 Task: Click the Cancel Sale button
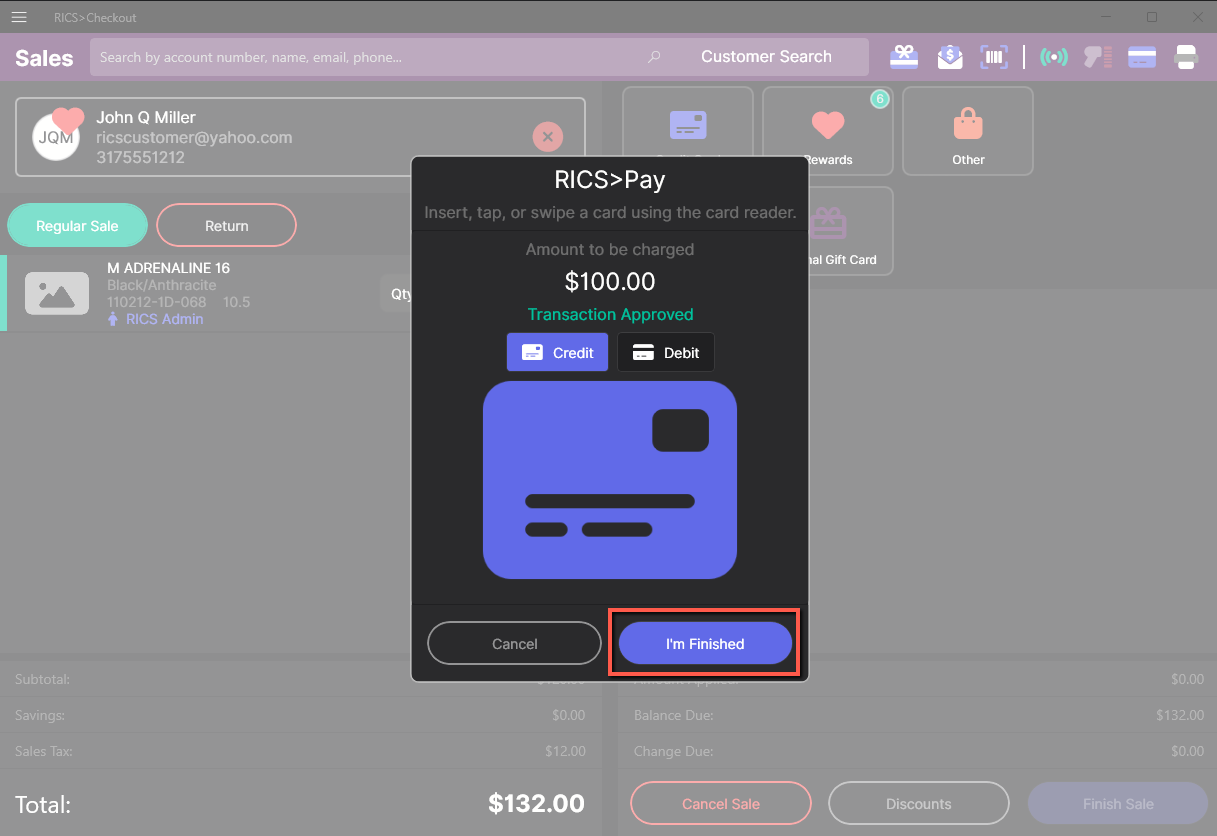coord(721,804)
